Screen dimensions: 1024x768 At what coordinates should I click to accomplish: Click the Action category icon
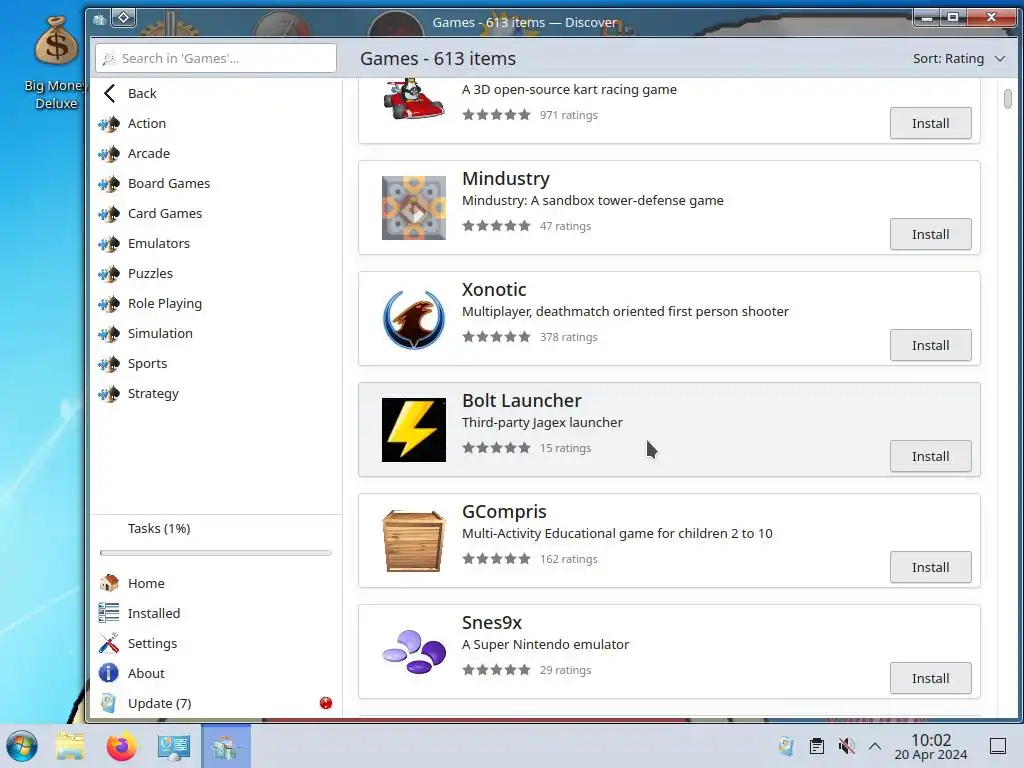click(x=109, y=123)
